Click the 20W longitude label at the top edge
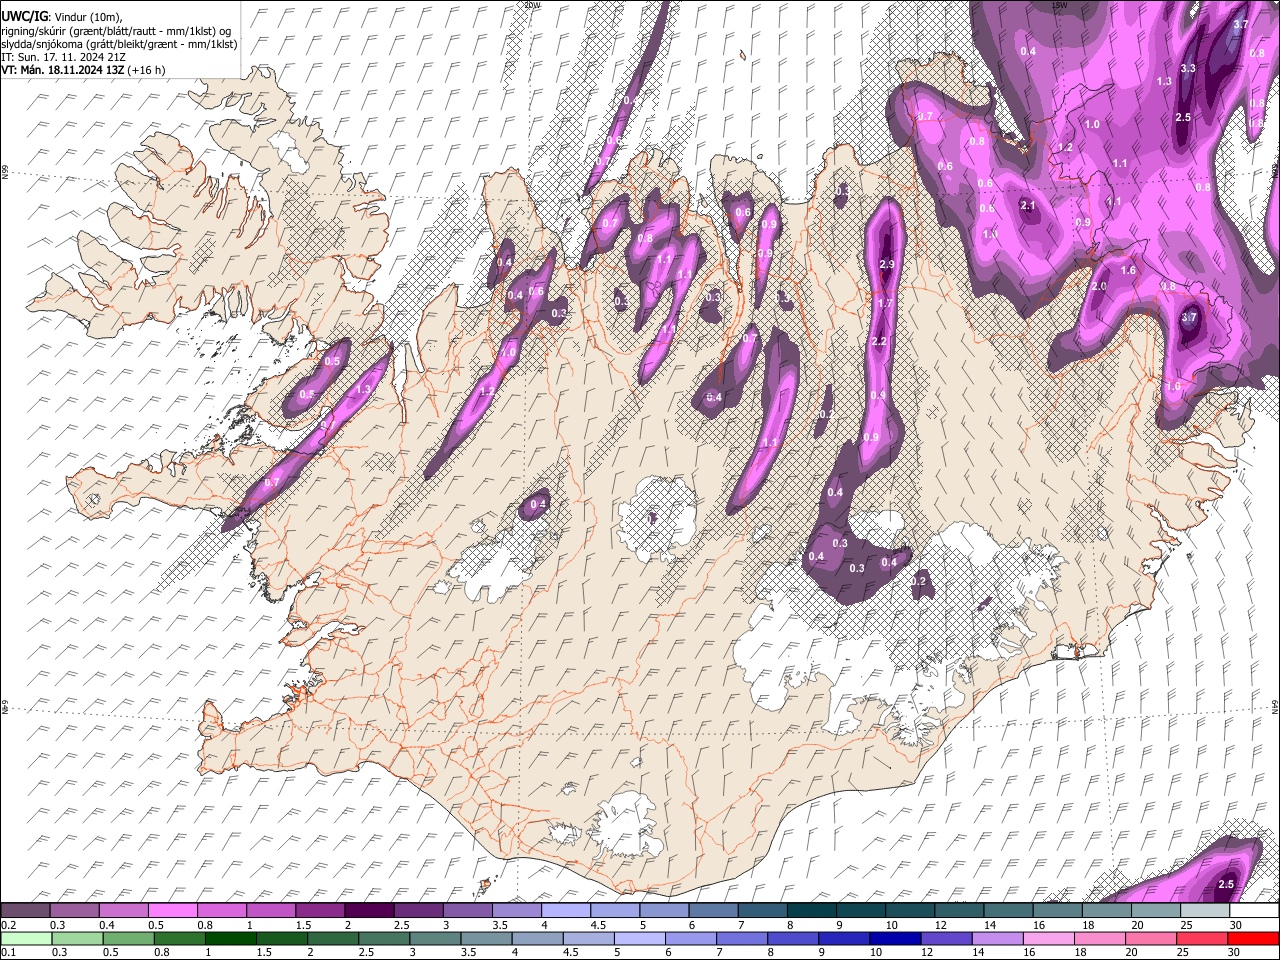 533,5
